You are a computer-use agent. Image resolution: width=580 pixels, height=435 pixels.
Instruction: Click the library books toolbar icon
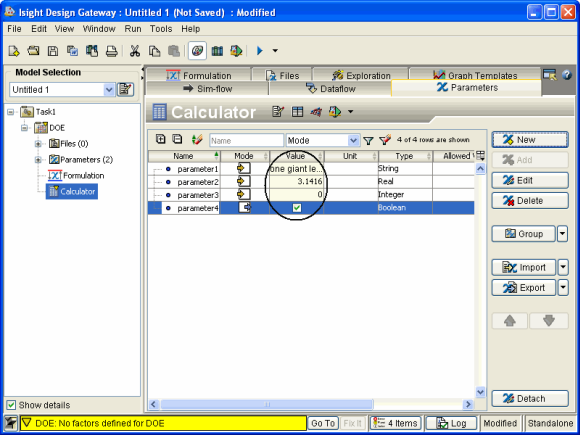217,51
